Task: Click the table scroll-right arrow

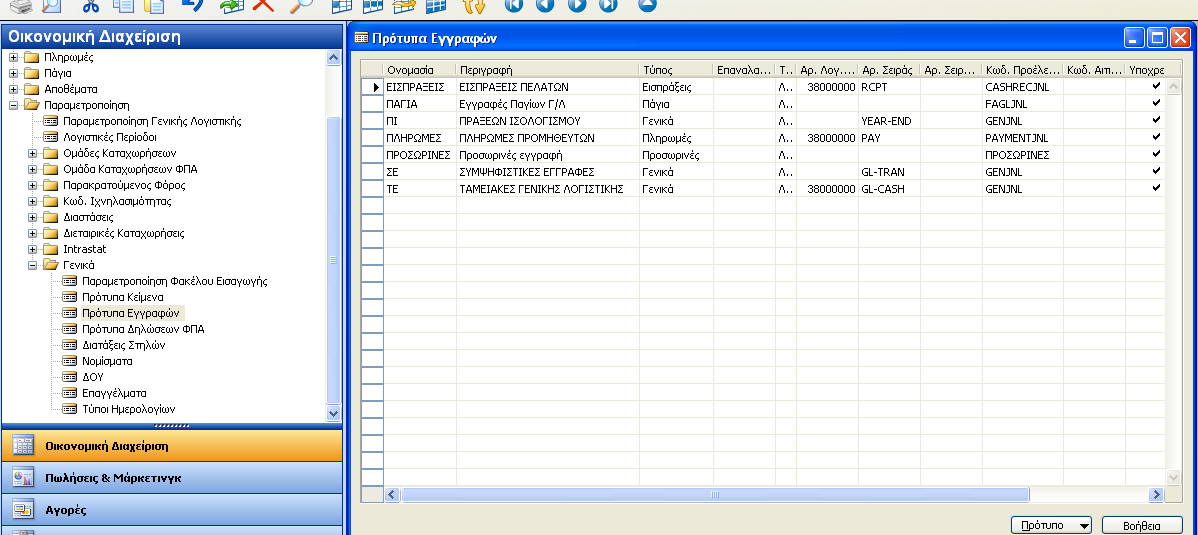Action: pos(1155,495)
